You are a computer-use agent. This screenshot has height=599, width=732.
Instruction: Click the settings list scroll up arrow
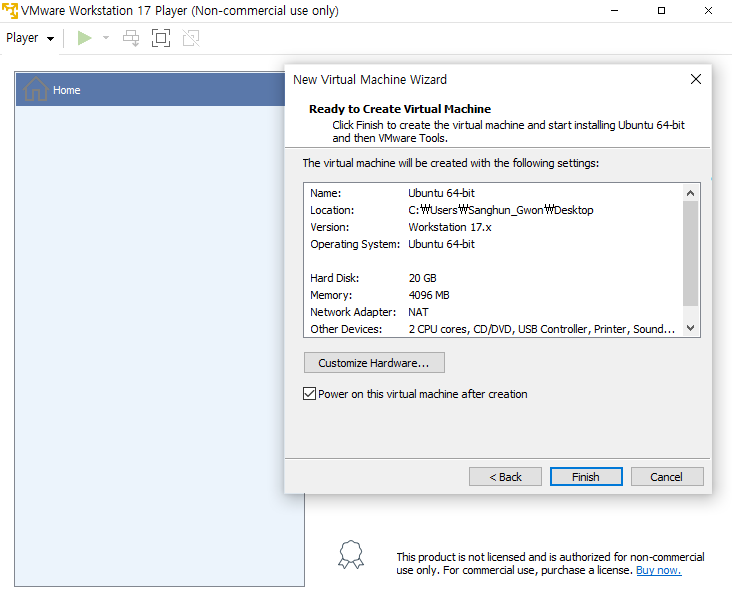click(690, 192)
